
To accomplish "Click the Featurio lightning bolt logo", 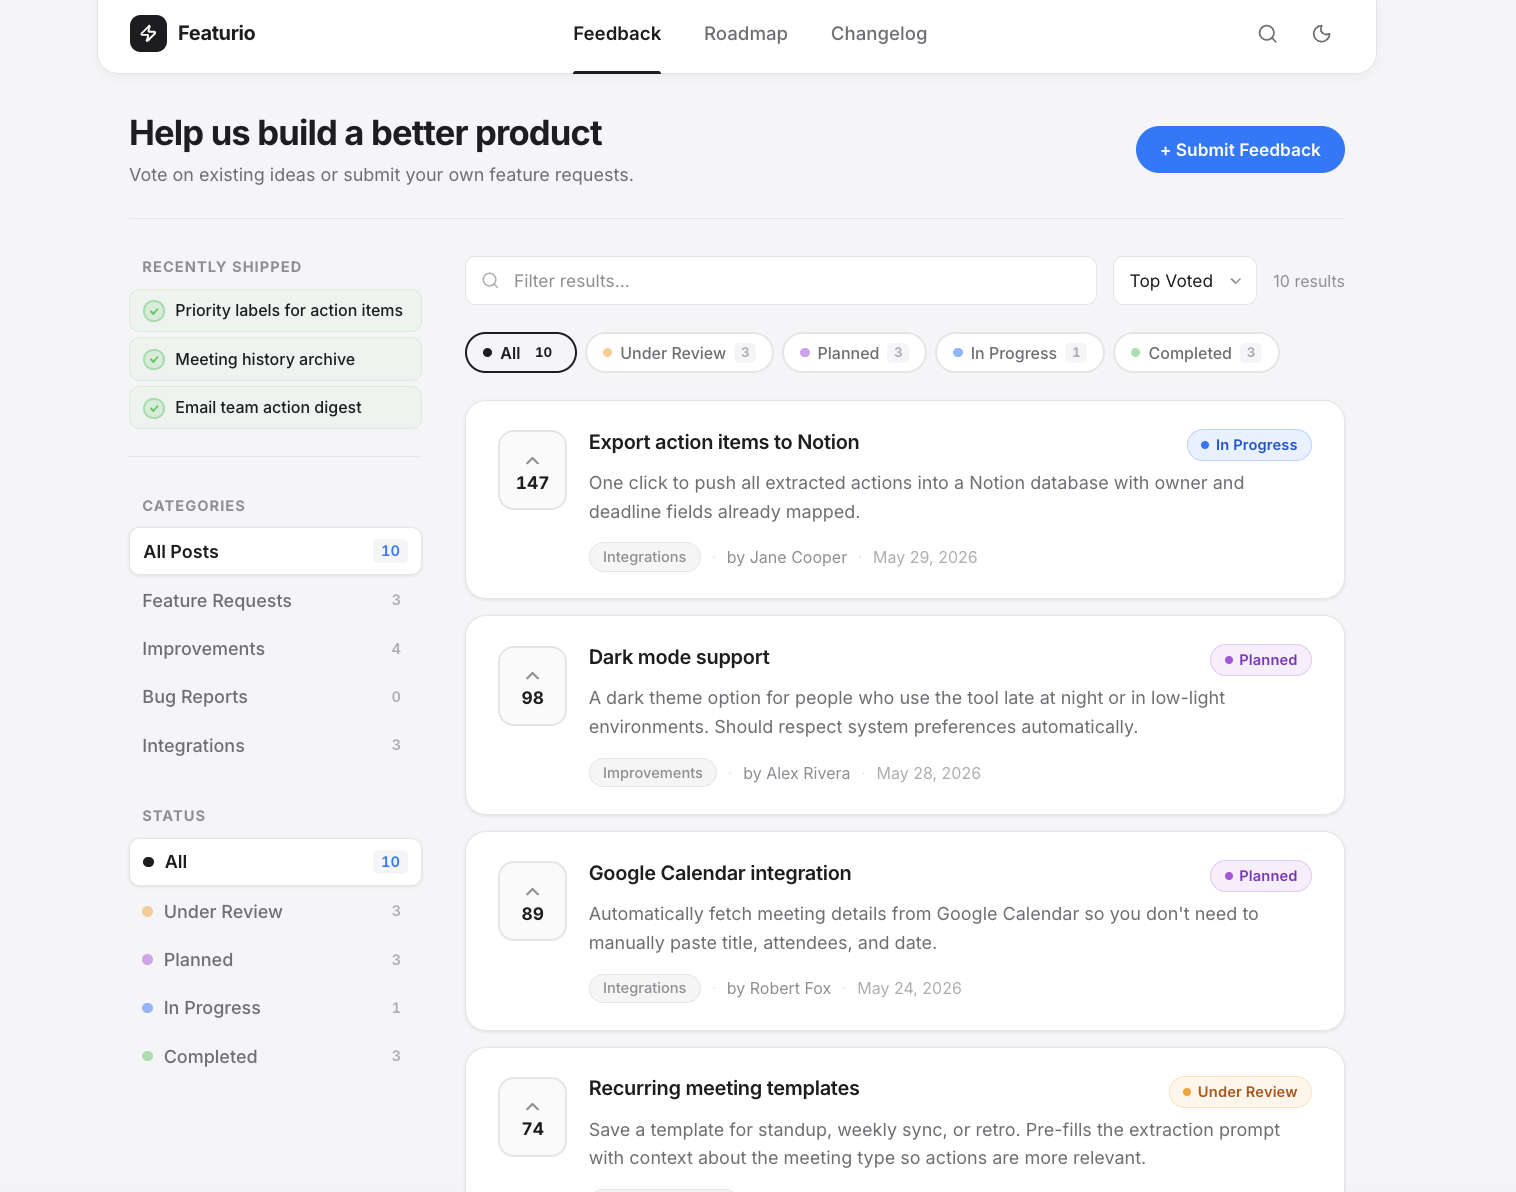I will (x=148, y=33).
